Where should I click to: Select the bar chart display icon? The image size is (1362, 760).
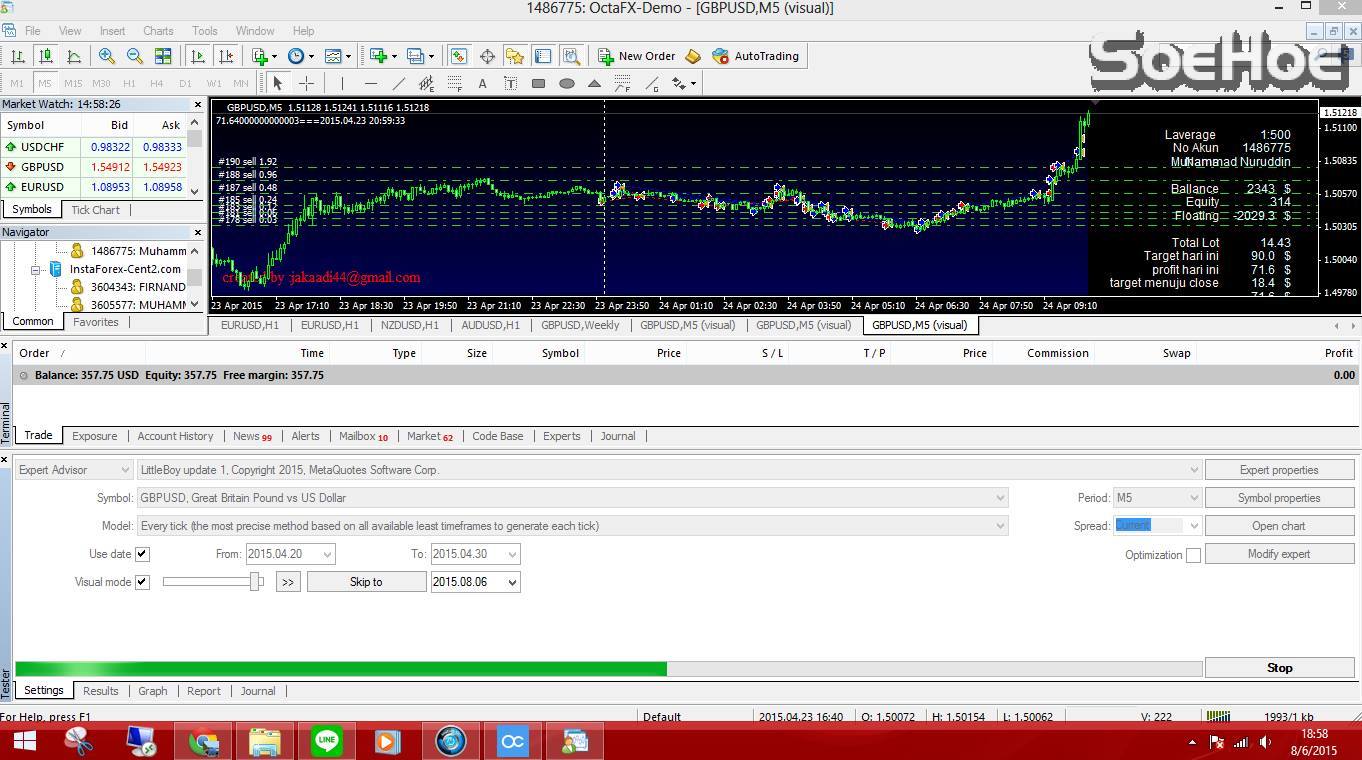click(18, 56)
